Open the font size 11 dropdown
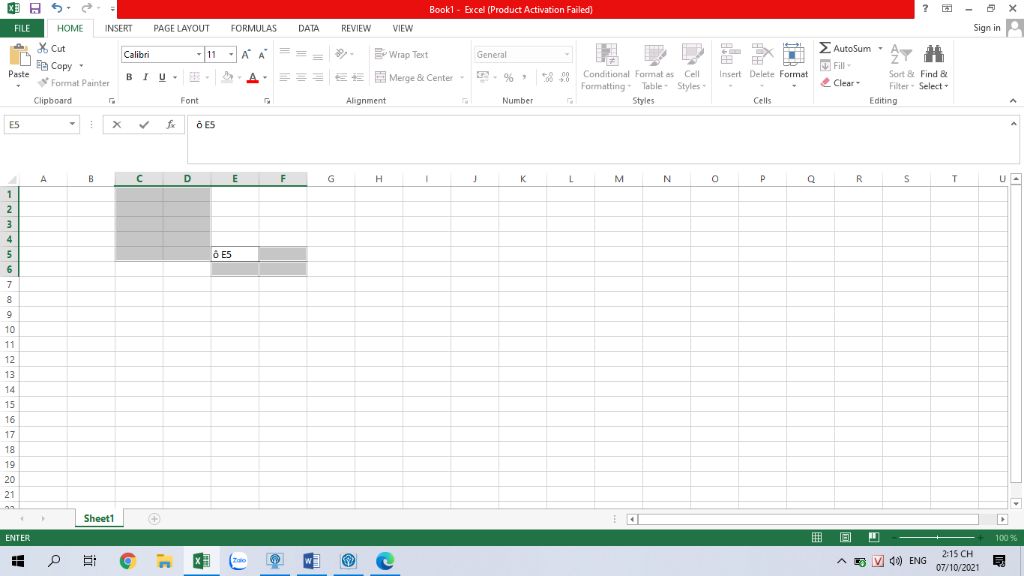This screenshot has width=1024, height=576. 231,54
